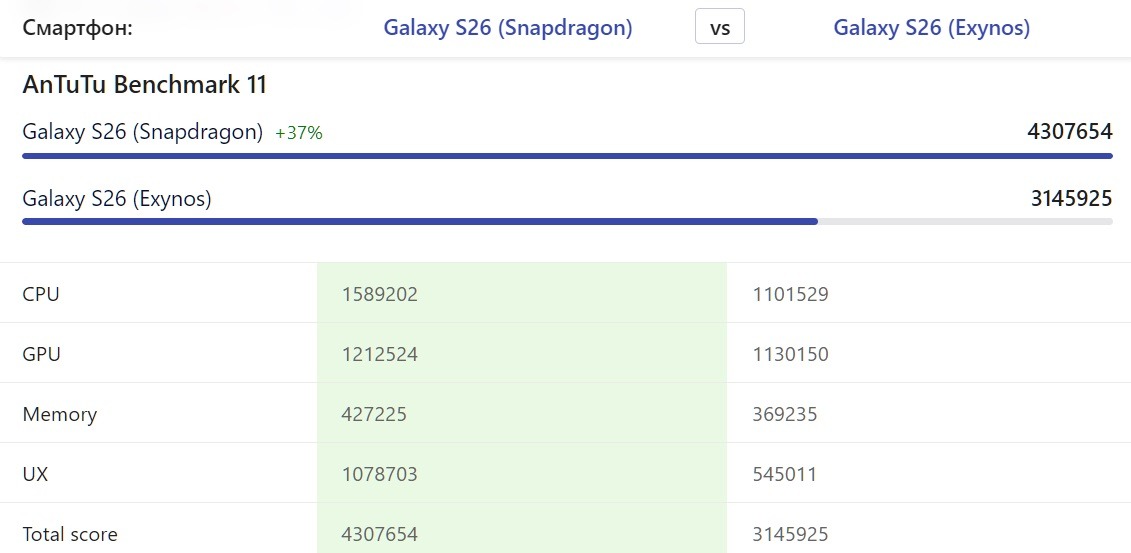
Task: Click Exynos CPU value 1101529
Action: (x=791, y=294)
